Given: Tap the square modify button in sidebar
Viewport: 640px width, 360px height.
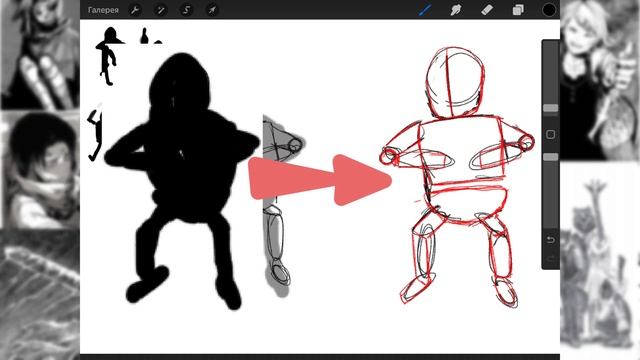Looking at the screenshot, I should (x=550, y=134).
